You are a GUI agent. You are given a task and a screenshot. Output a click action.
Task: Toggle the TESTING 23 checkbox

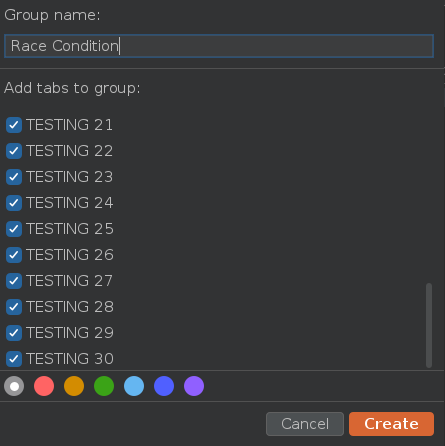pos(14,177)
